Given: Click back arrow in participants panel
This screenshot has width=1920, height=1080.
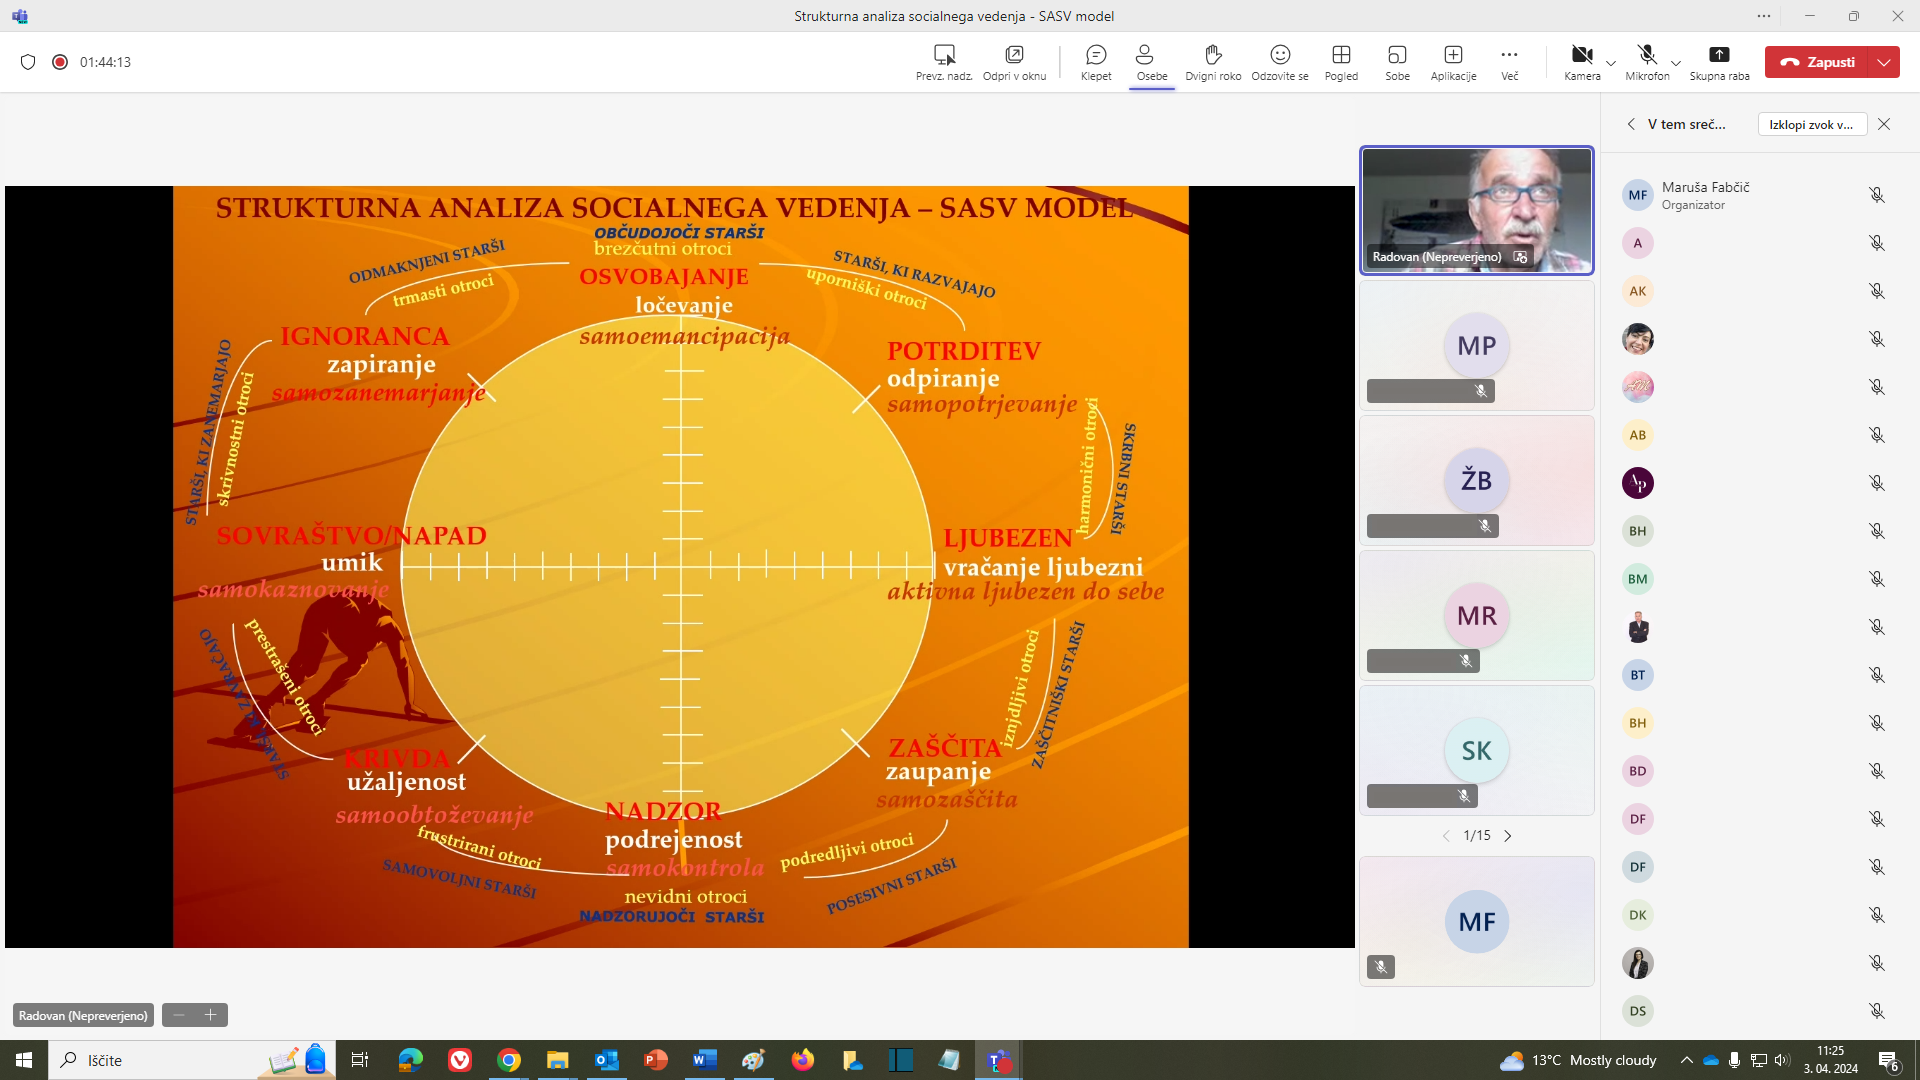Looking at the screenshot, I should click(1631, 124).
